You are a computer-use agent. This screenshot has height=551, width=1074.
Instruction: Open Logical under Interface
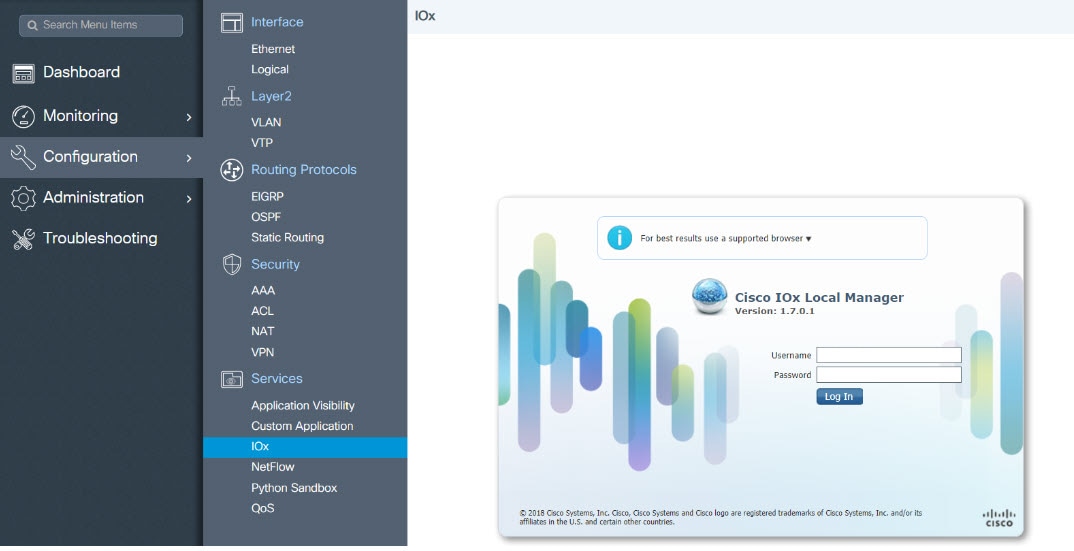point(269,70)
